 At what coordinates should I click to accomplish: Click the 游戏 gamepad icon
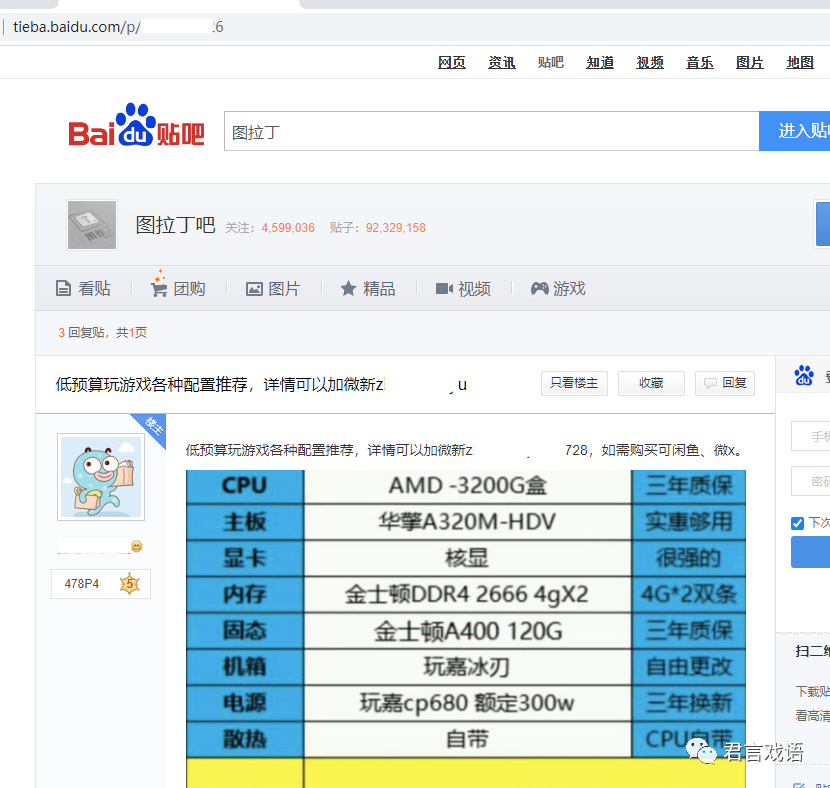pos(539,288)
